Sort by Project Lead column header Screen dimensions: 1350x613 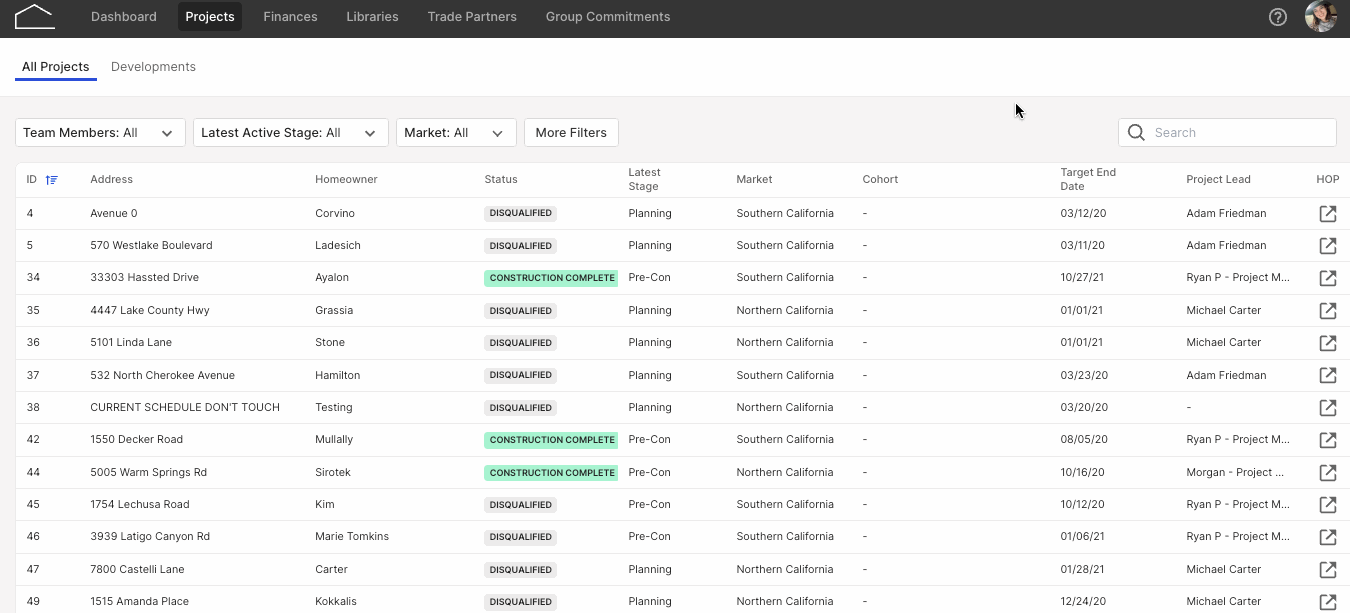pyautogui.click(x=1218, y=180)
